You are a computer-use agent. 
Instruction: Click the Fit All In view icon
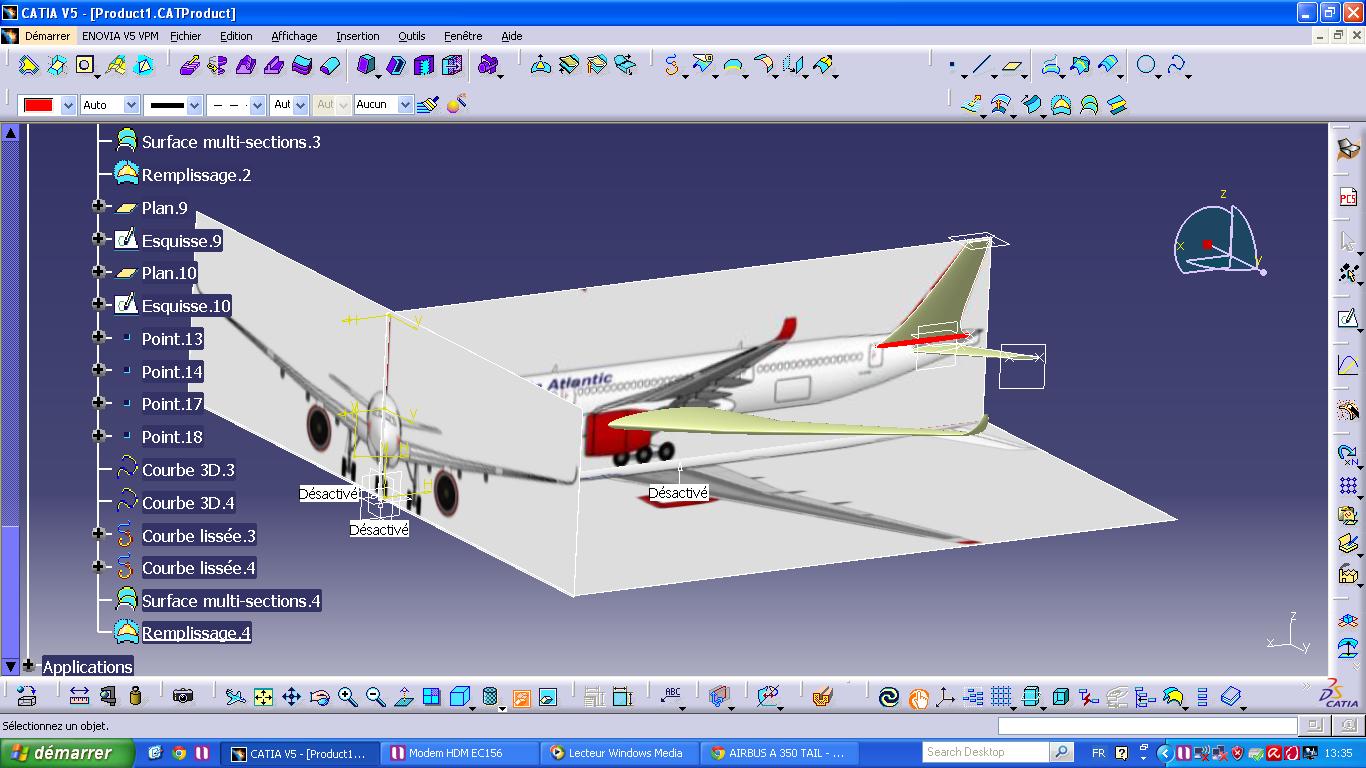pos(263,697)
